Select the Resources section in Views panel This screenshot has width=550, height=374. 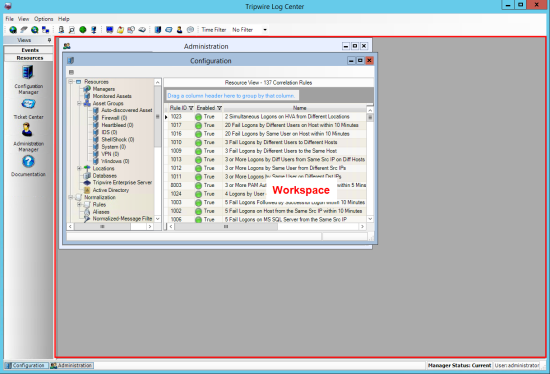[x=30, y=58]
